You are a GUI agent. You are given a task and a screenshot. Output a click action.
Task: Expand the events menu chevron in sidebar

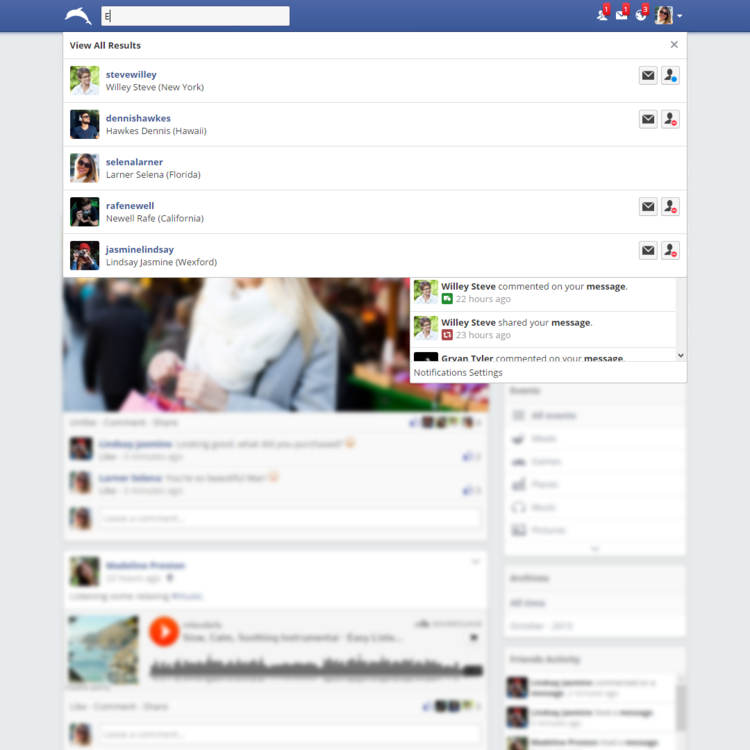(x=595, y=549)
